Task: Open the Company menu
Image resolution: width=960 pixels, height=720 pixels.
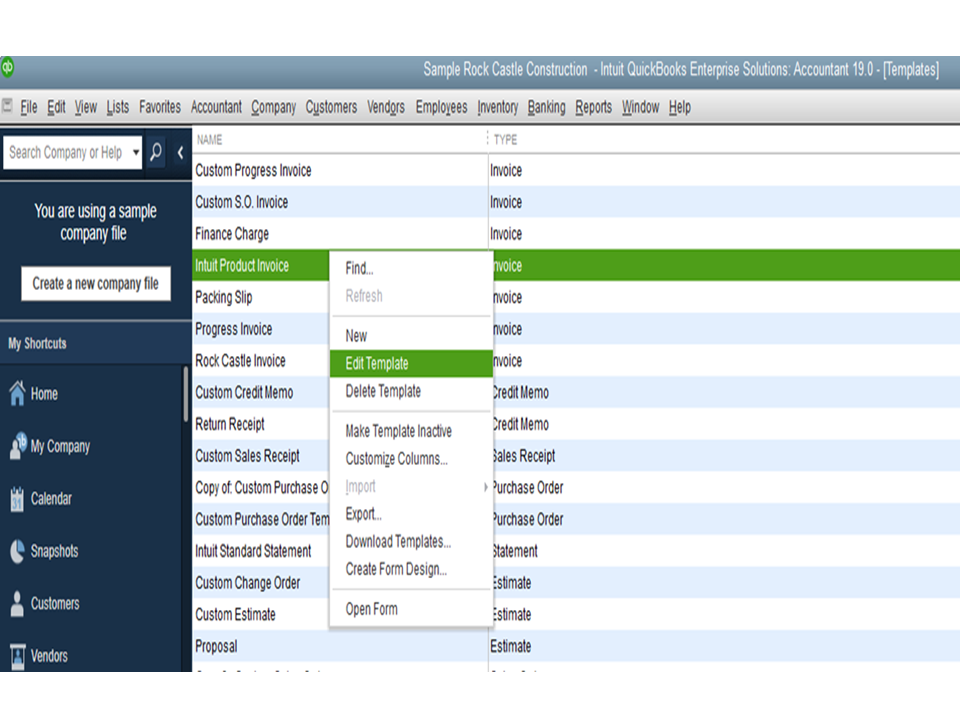Action: pyautogui.click(x=273, y=107)
